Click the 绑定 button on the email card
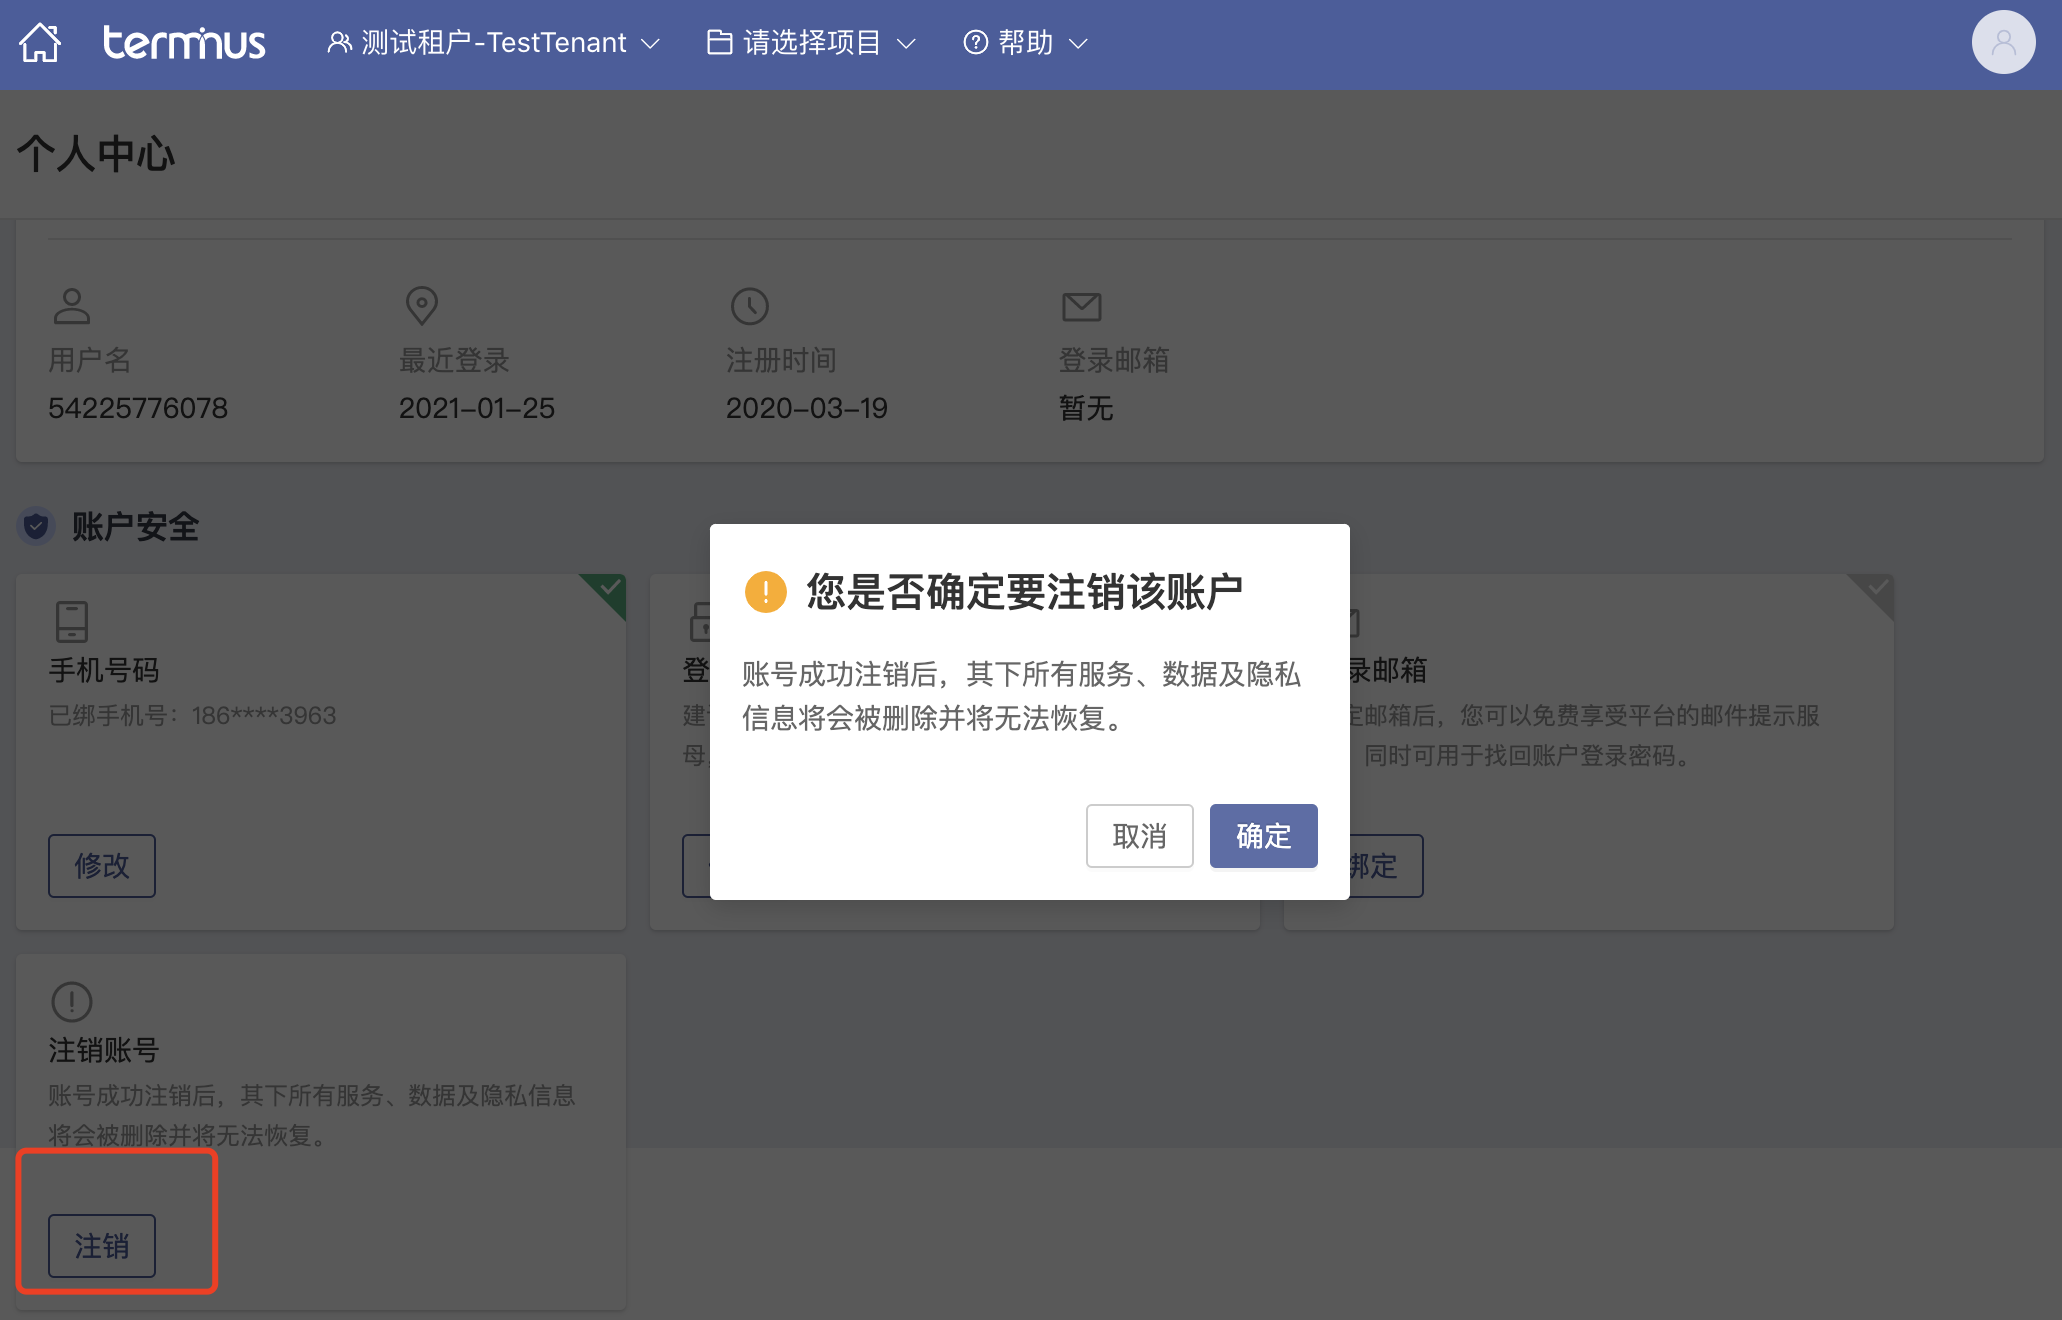This screenshot has height=1320, width=2062. [x=1385, y=866]
